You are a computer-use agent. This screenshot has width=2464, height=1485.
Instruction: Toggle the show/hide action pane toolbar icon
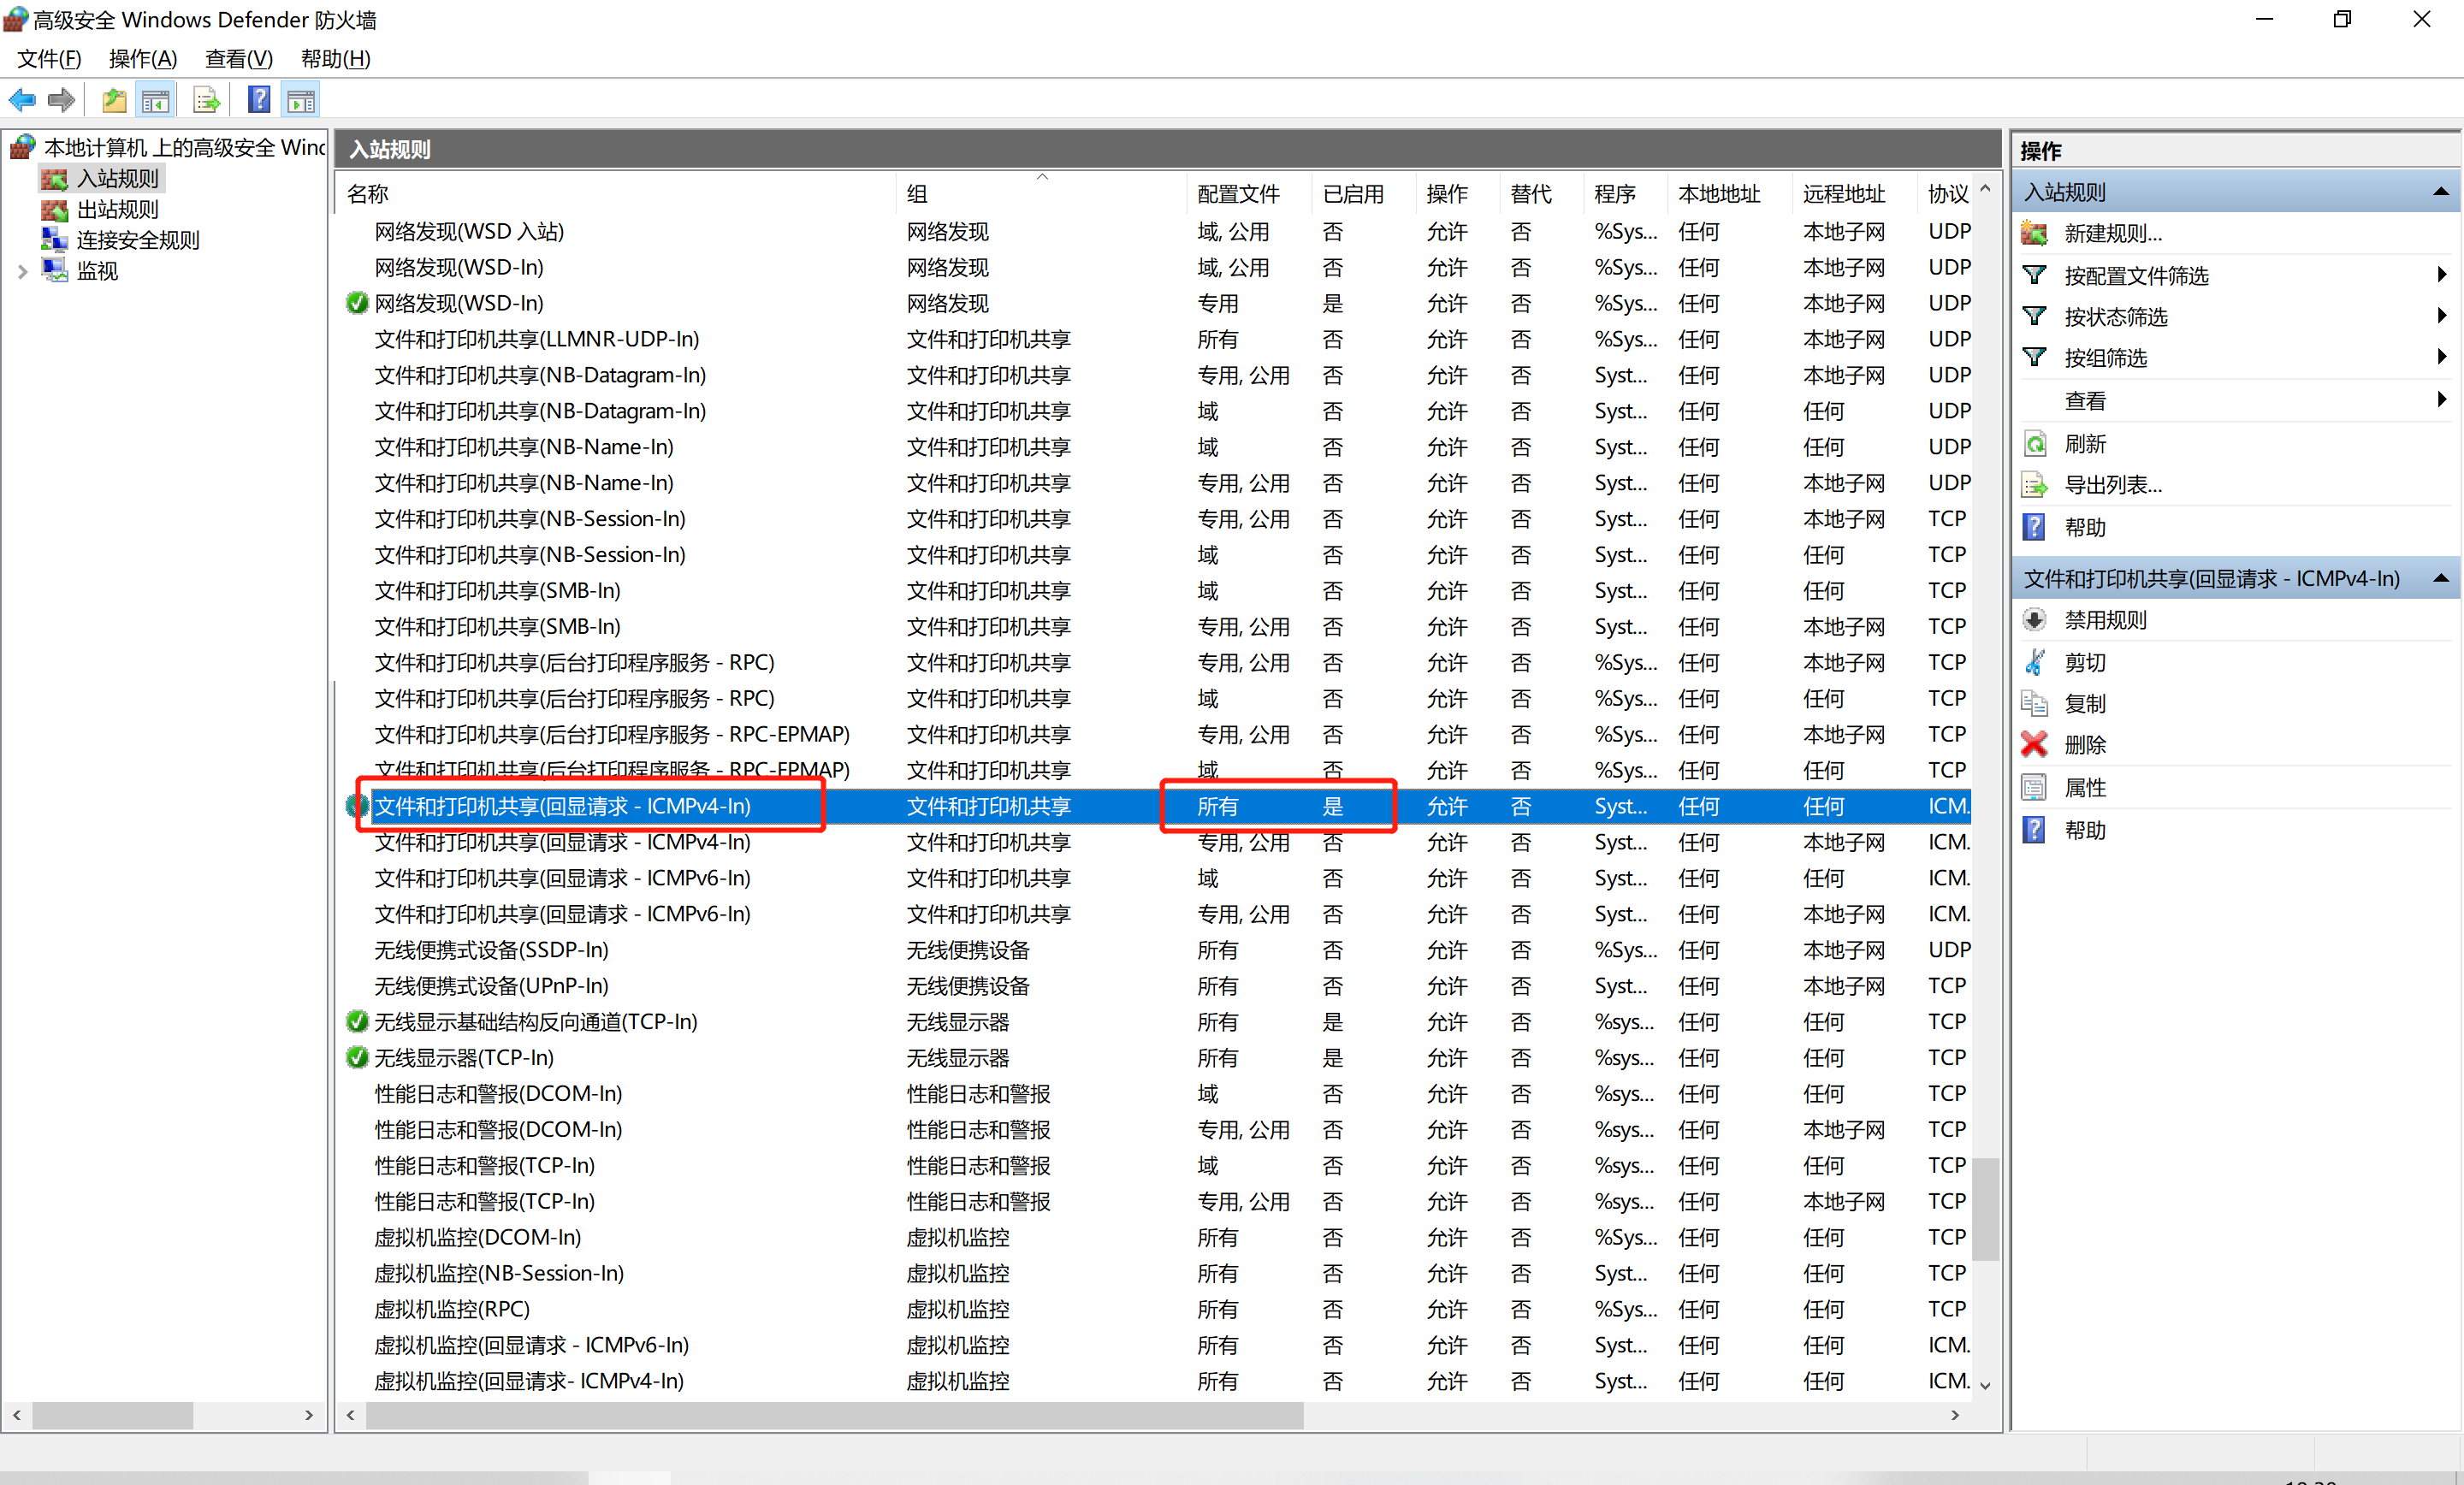(301, 100)
